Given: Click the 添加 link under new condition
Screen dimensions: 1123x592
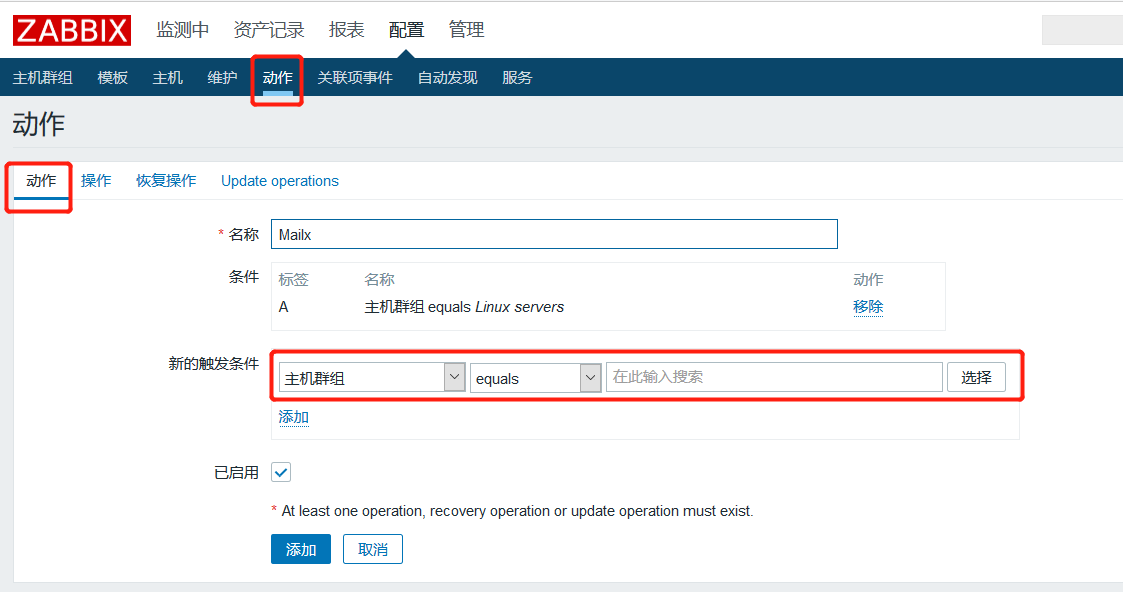Looking at the screenshot, I should [x=293, y=417].
